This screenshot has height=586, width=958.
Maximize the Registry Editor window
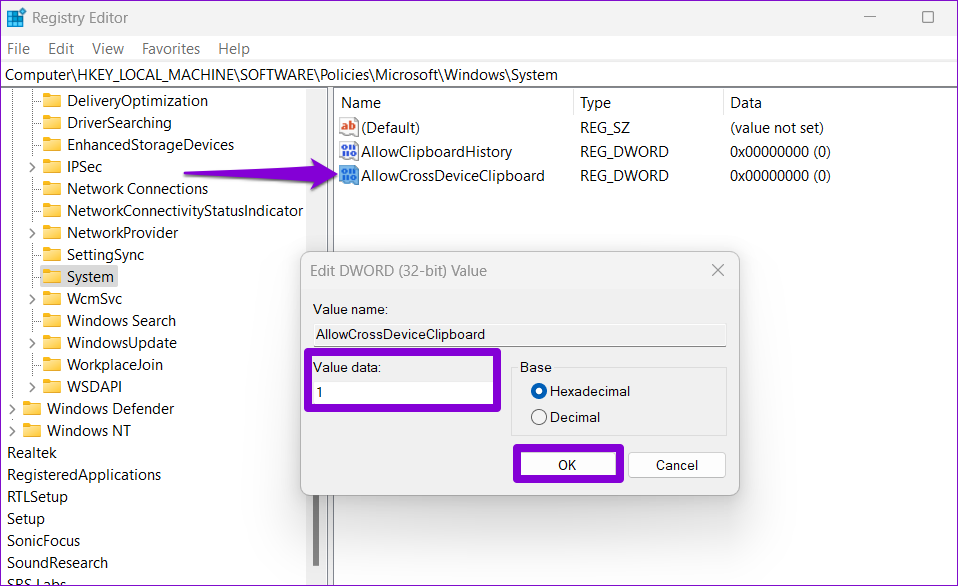927,17
